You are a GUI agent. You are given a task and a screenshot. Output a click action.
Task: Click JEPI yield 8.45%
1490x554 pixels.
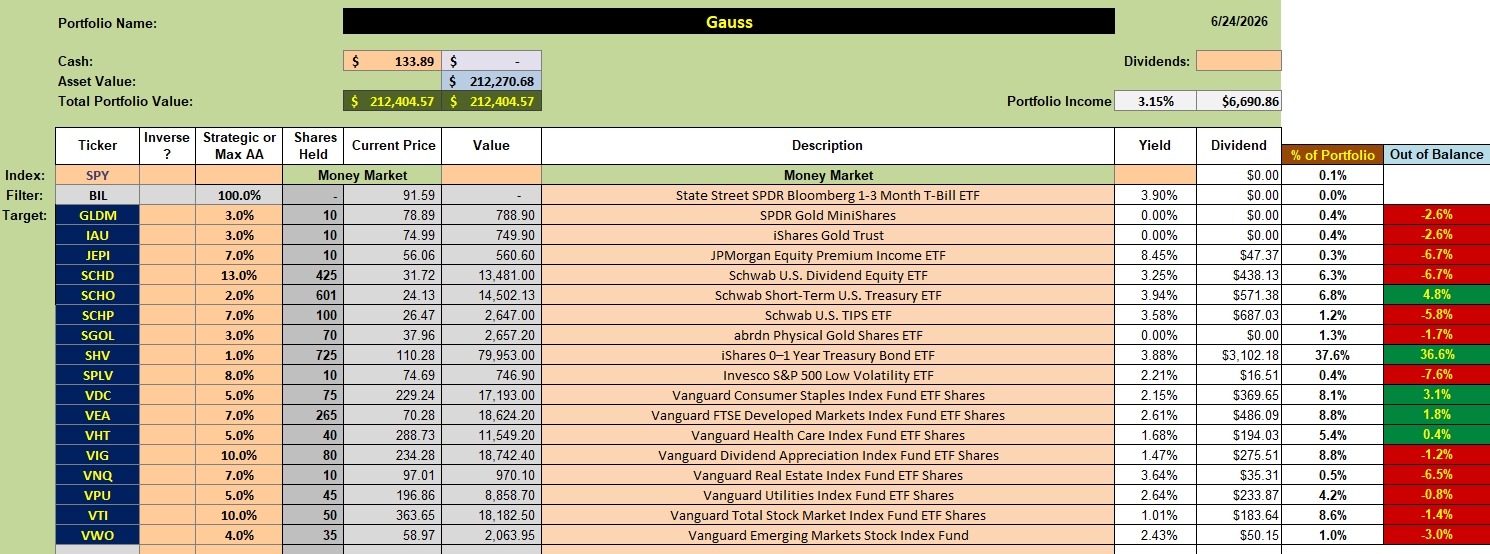1155,255
